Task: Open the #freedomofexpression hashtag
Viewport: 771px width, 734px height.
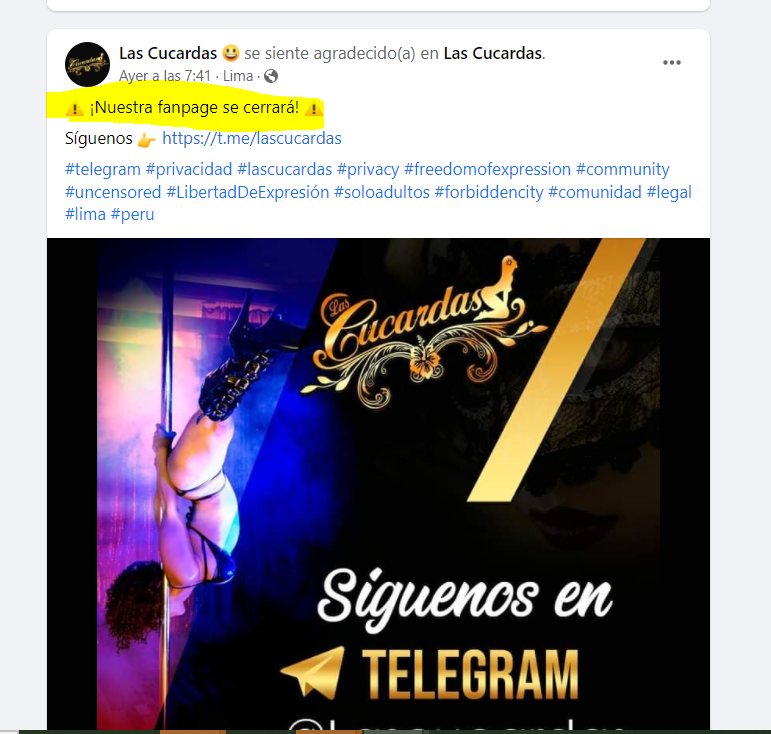Action: (487, 169)
